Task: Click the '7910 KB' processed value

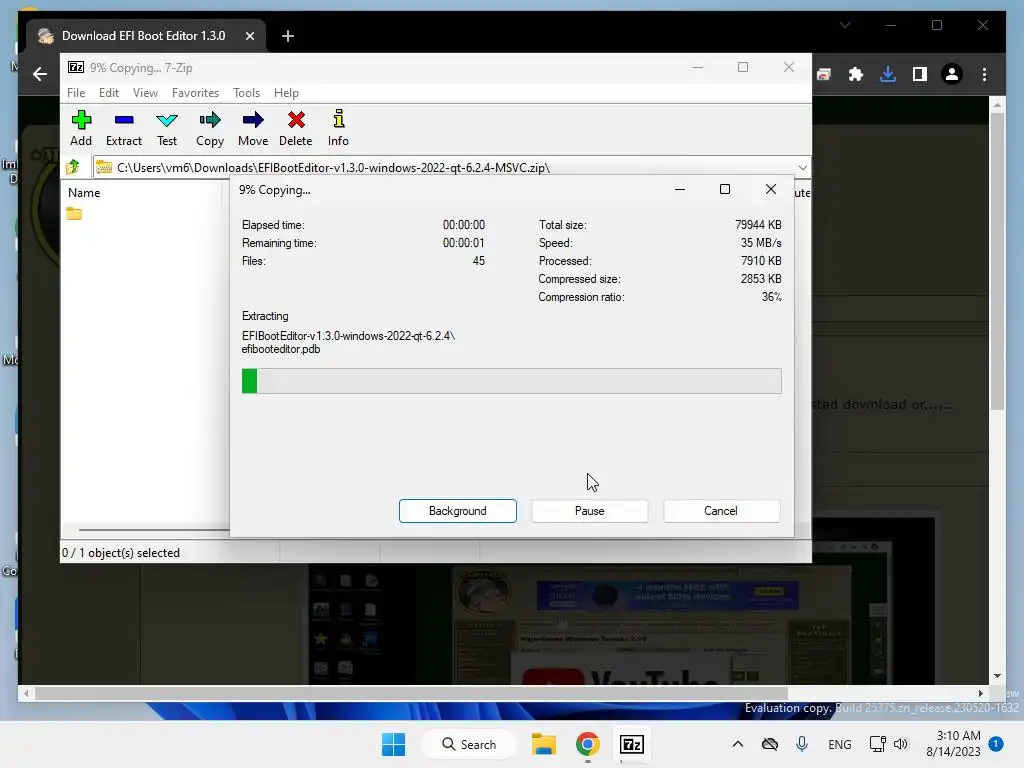Action: tap(761, 261)
